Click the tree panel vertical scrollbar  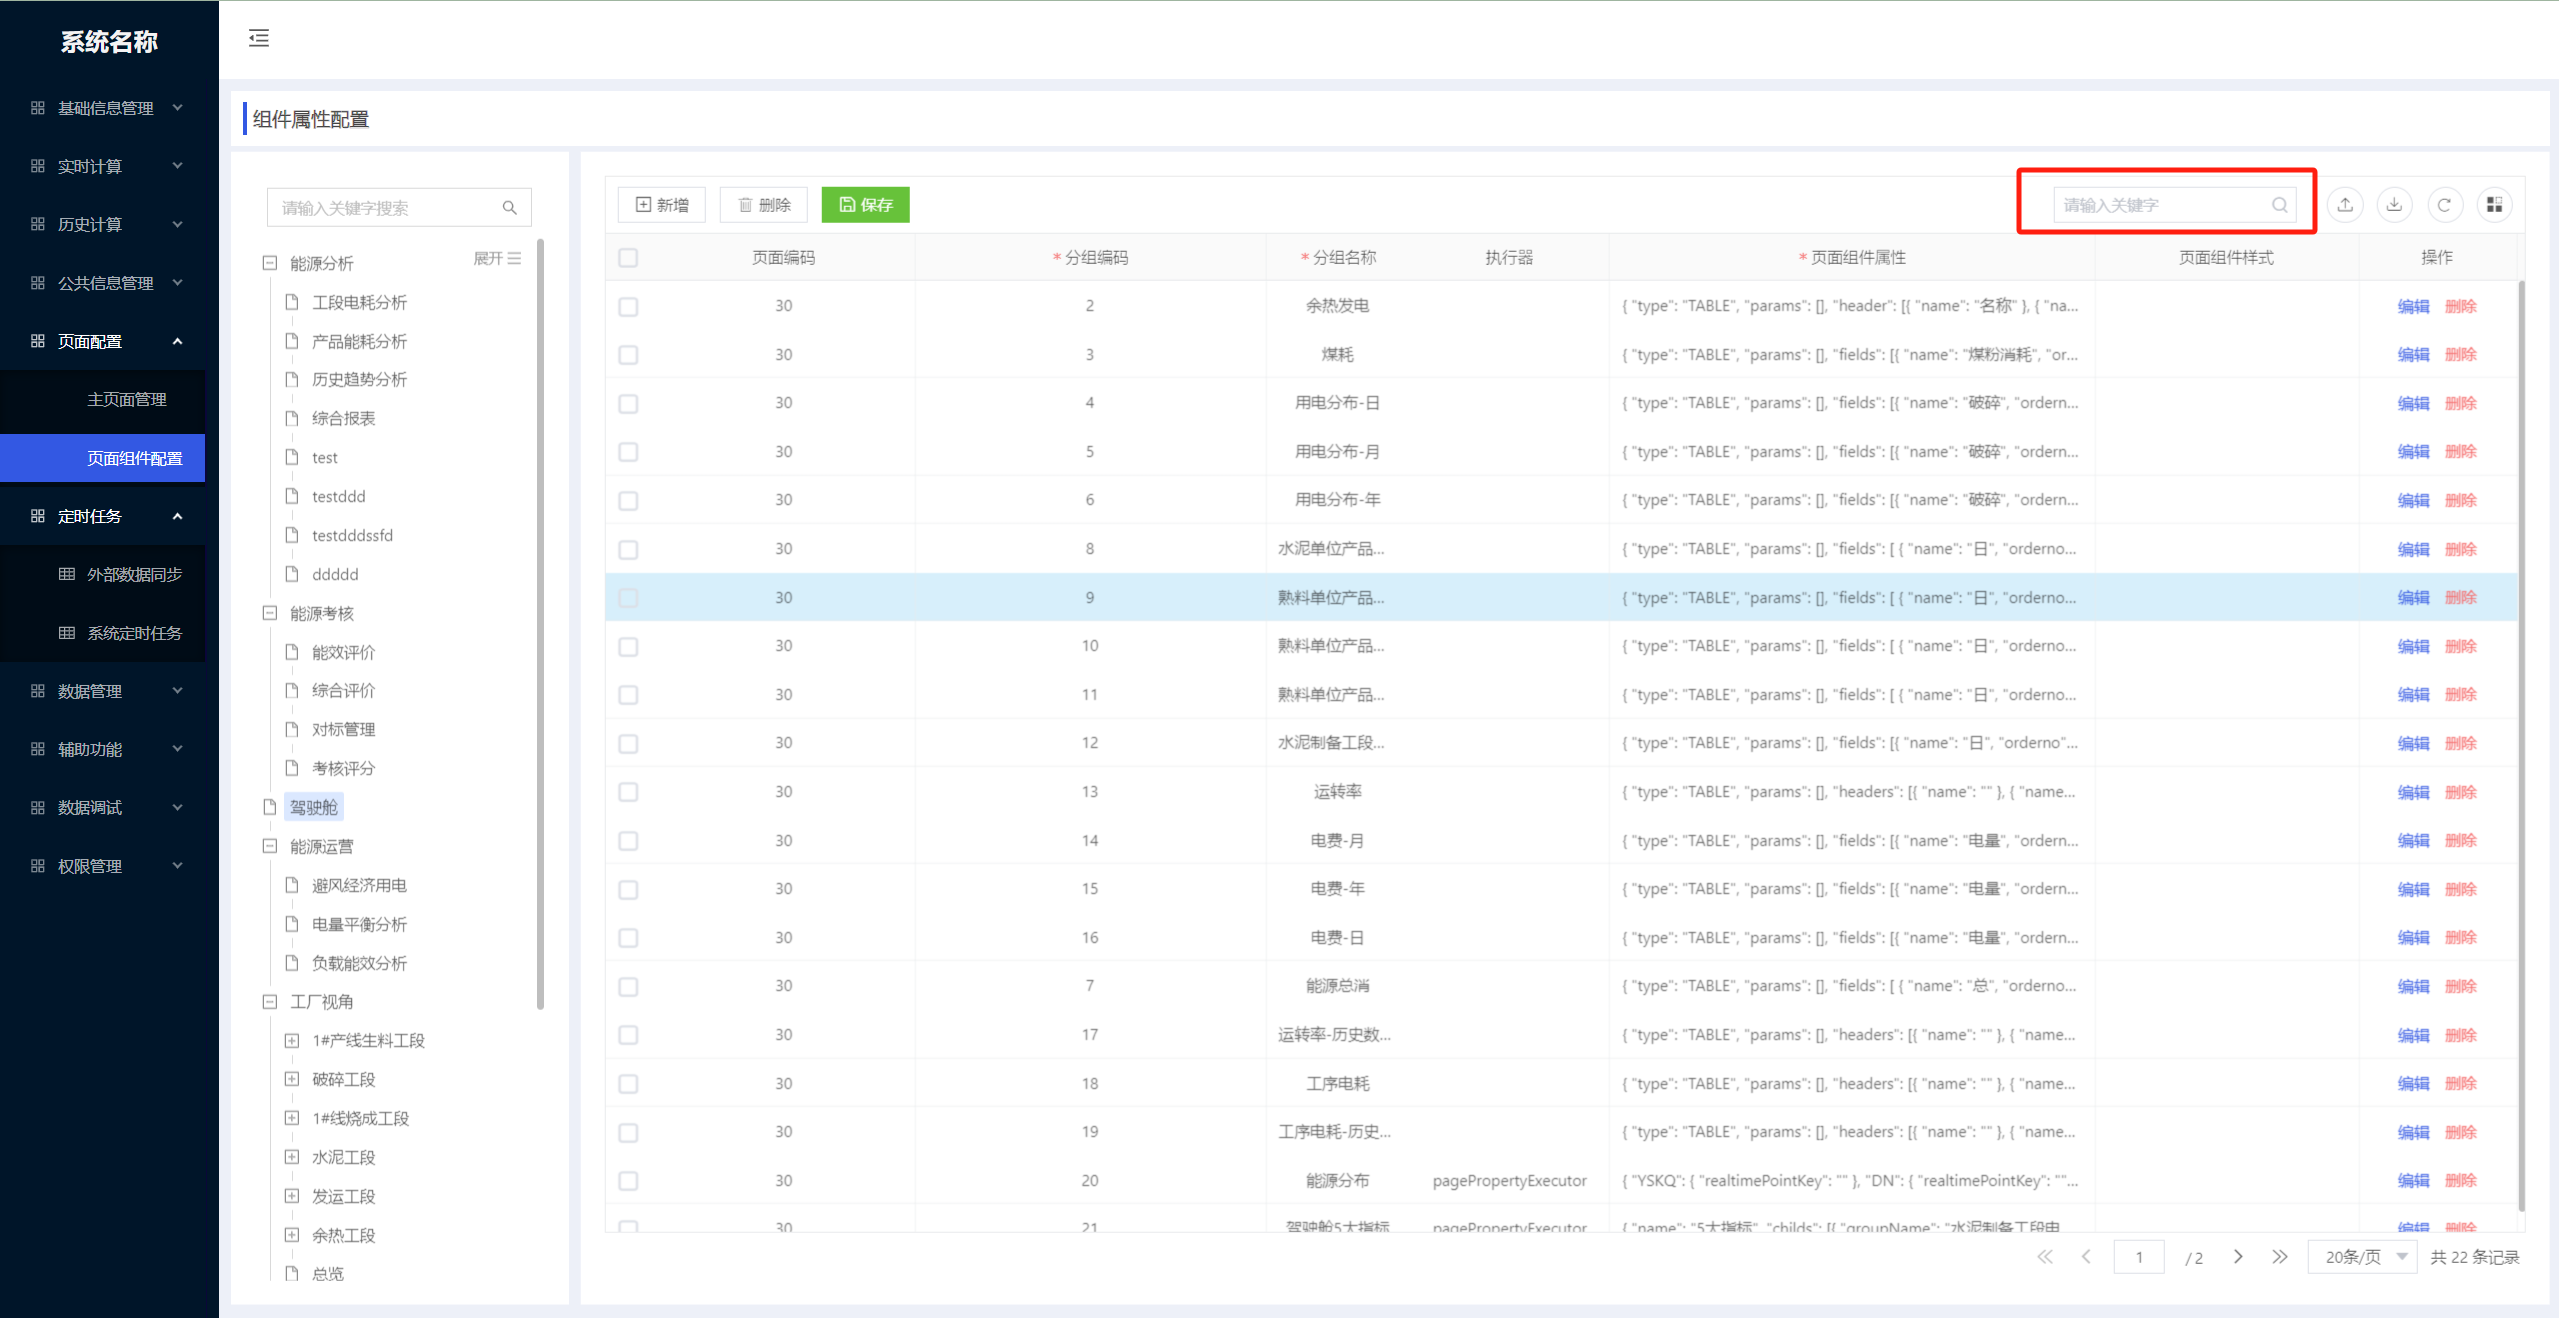[x=541, y=624]
